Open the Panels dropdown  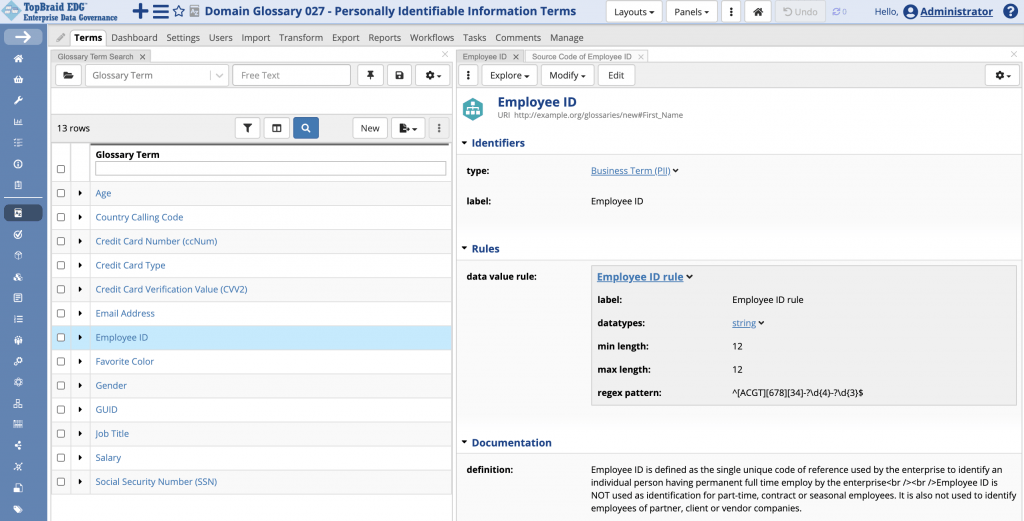(x=692, y=12)
